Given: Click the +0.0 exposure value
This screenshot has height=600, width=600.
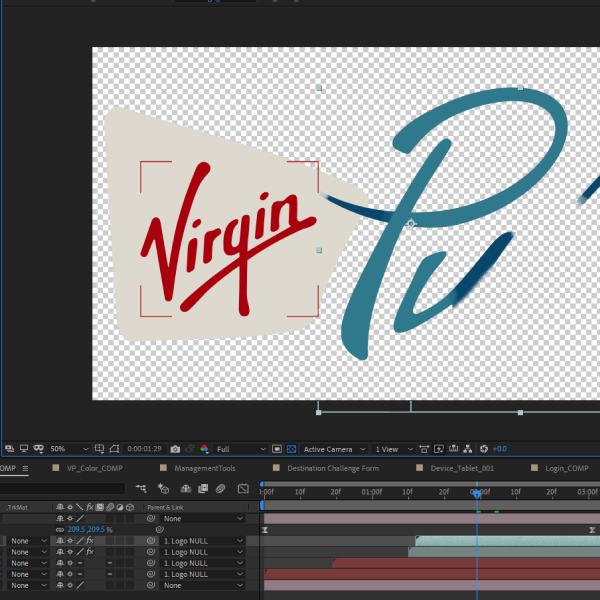Looking at the screenshot, I should point(500,449).
